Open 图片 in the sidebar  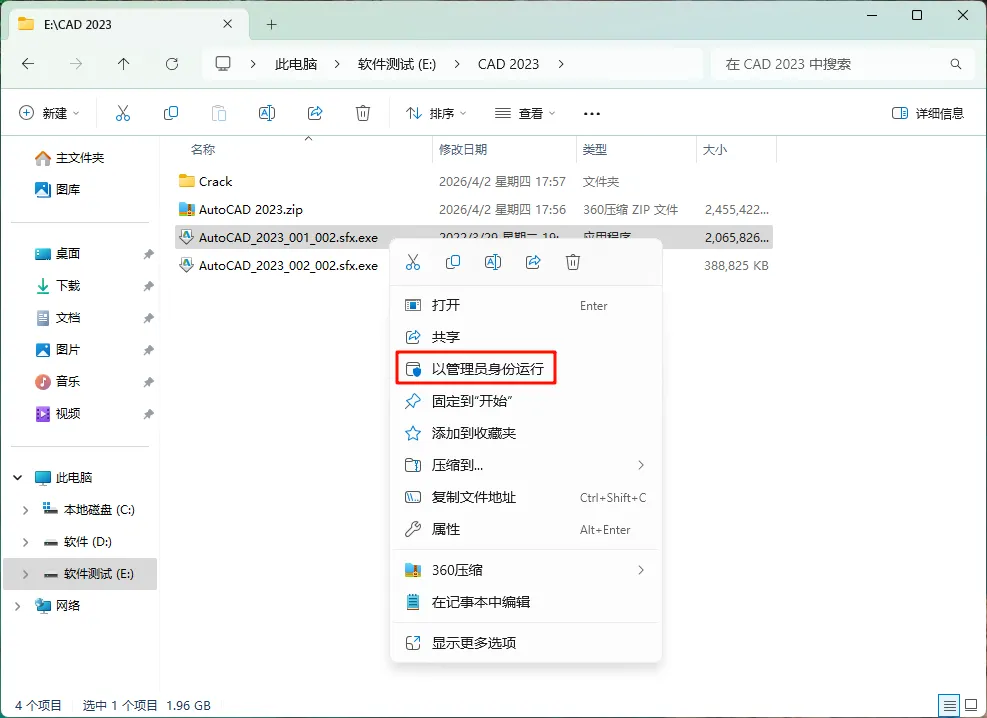[57, 350]
